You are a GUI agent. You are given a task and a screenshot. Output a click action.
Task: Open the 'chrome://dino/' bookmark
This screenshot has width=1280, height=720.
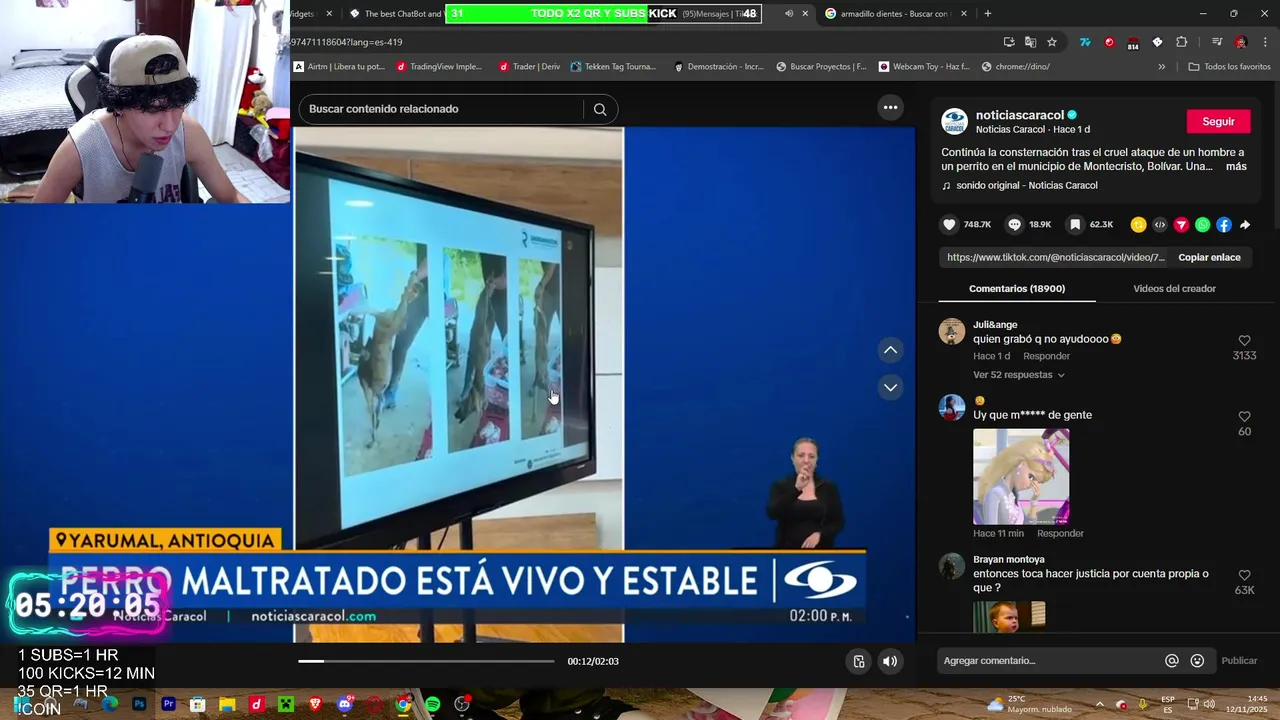coord(1015,67)
